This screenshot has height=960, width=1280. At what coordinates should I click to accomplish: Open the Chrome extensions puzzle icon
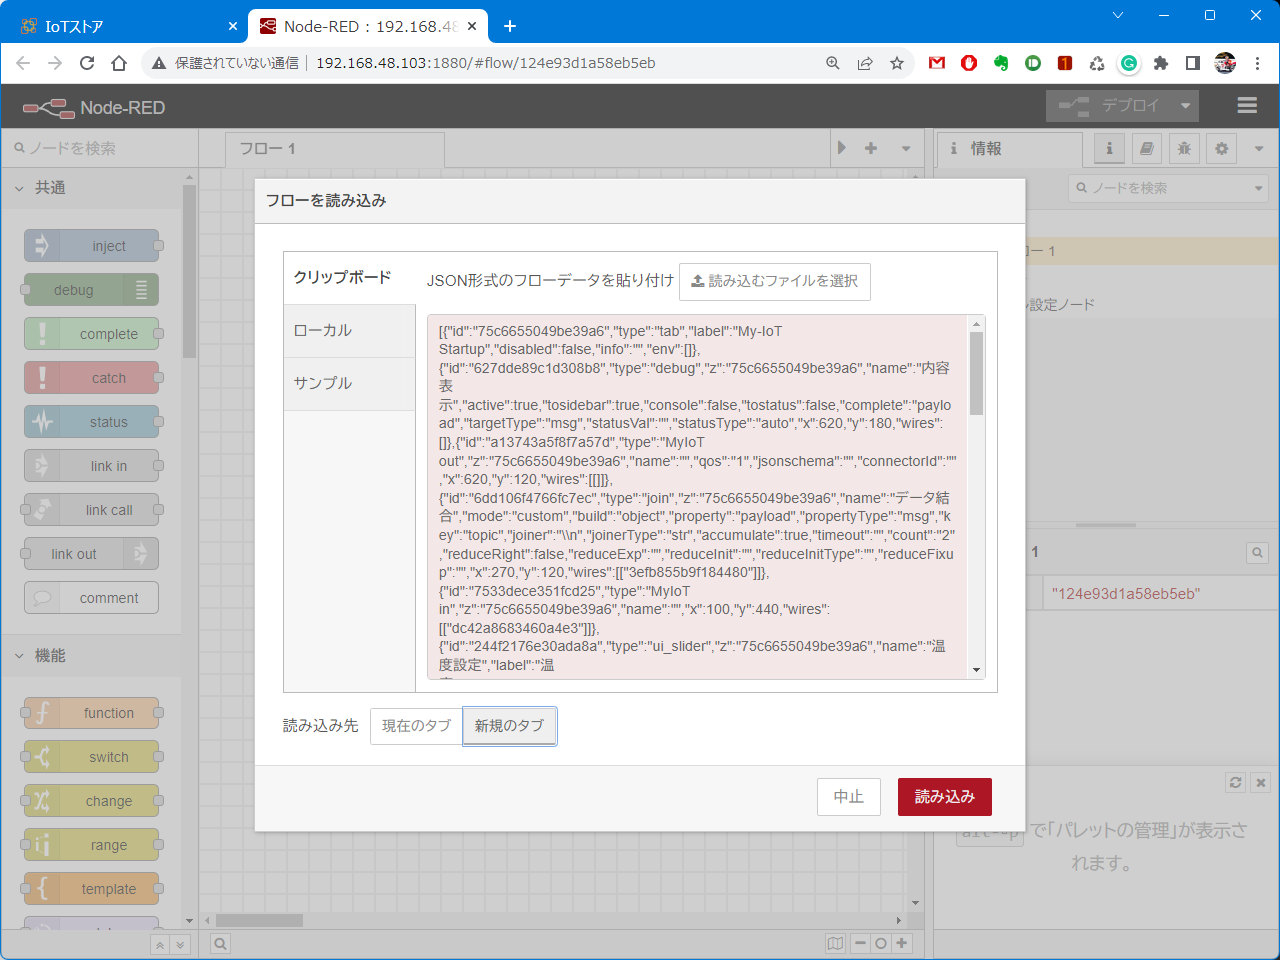tap(1161, 63)
